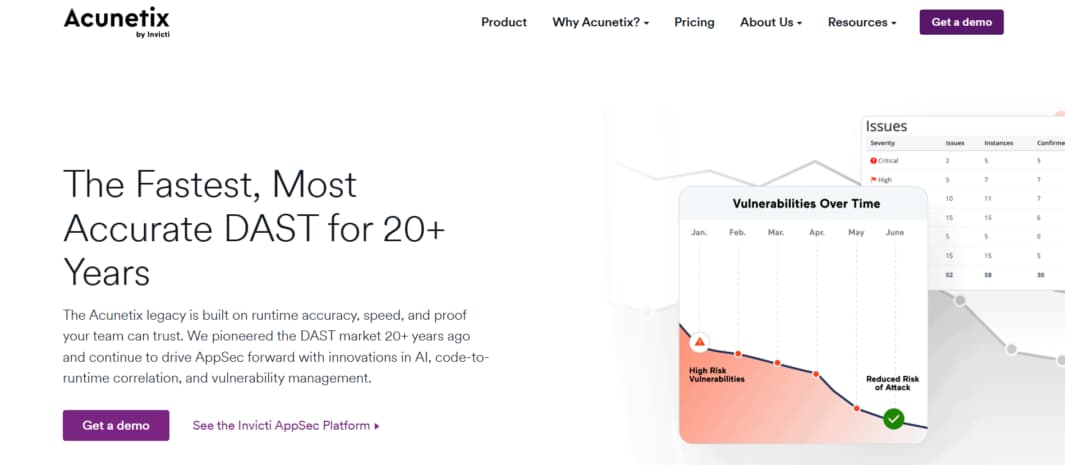
Task: Expand the Why Acunetix? dropdown
Action: tap(600, 22)
